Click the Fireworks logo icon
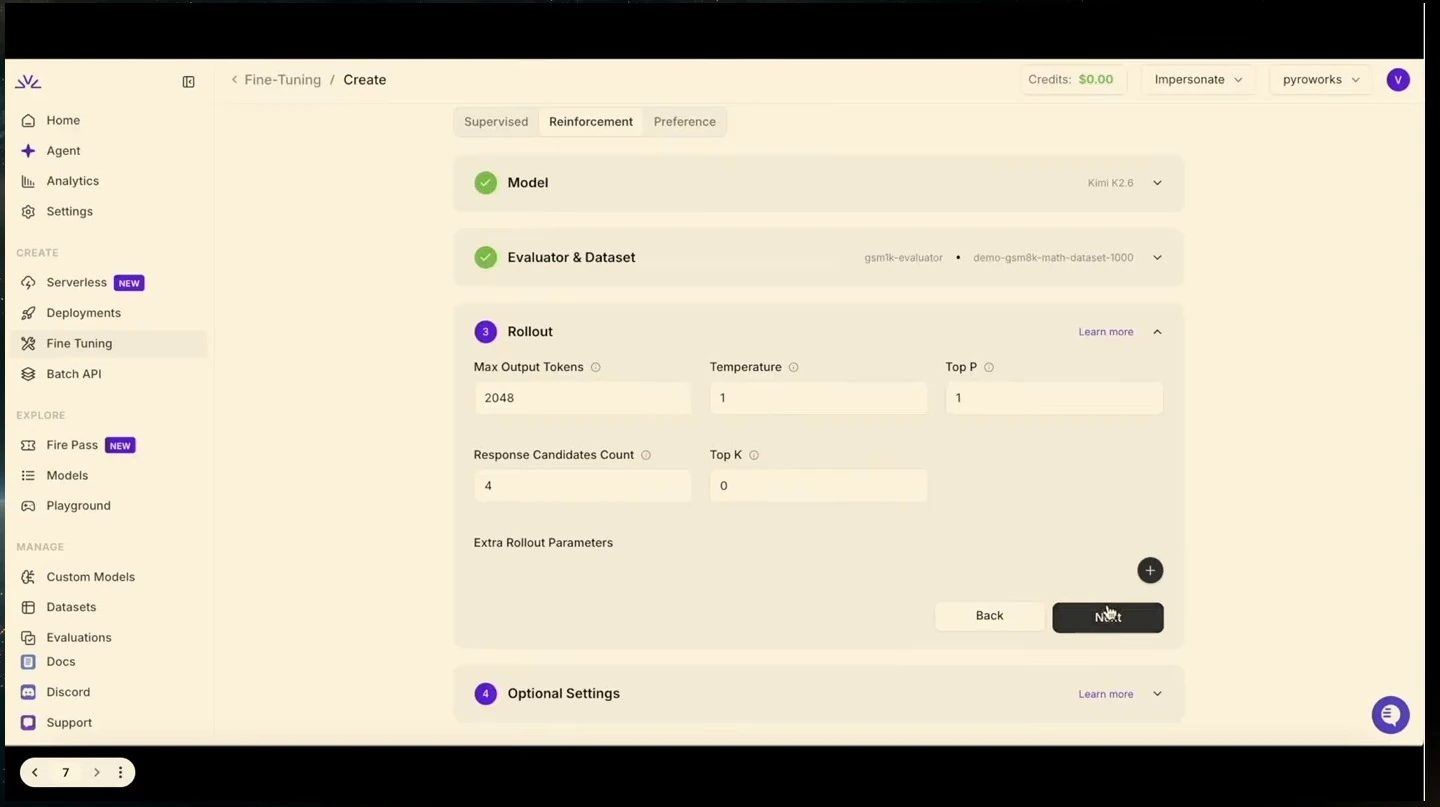Image resolution: width=1440 pixels, height=807 pixels. click(x=28, y=81)
